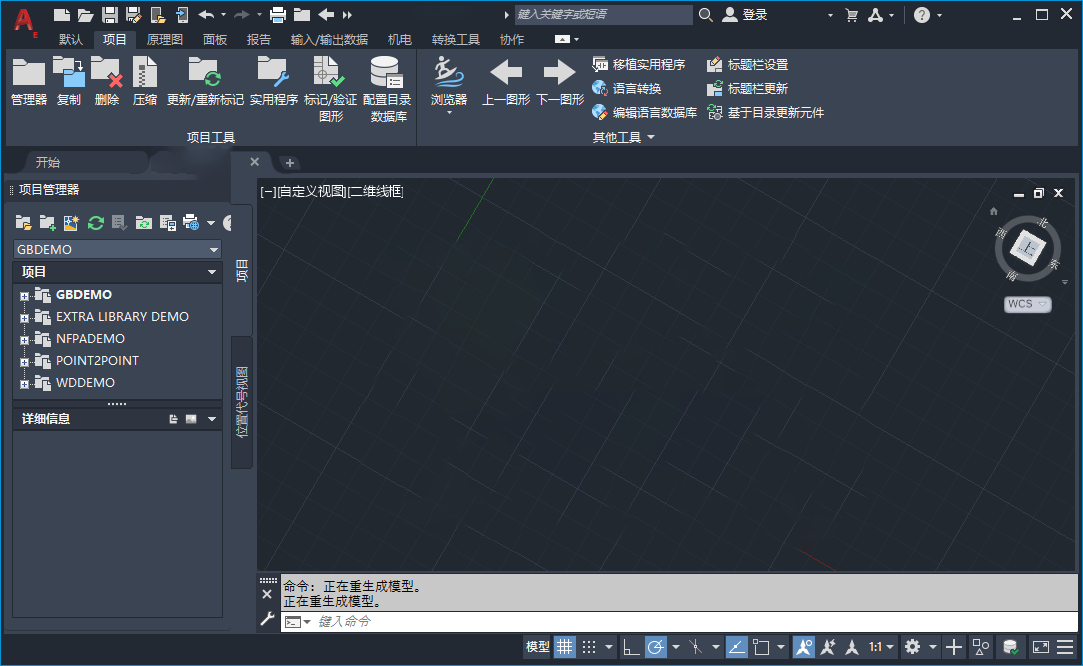Toggle snap mode dots icon in status bar
Image resolution: width=1083 pixels, height=666 pixels.
point(588,647)
